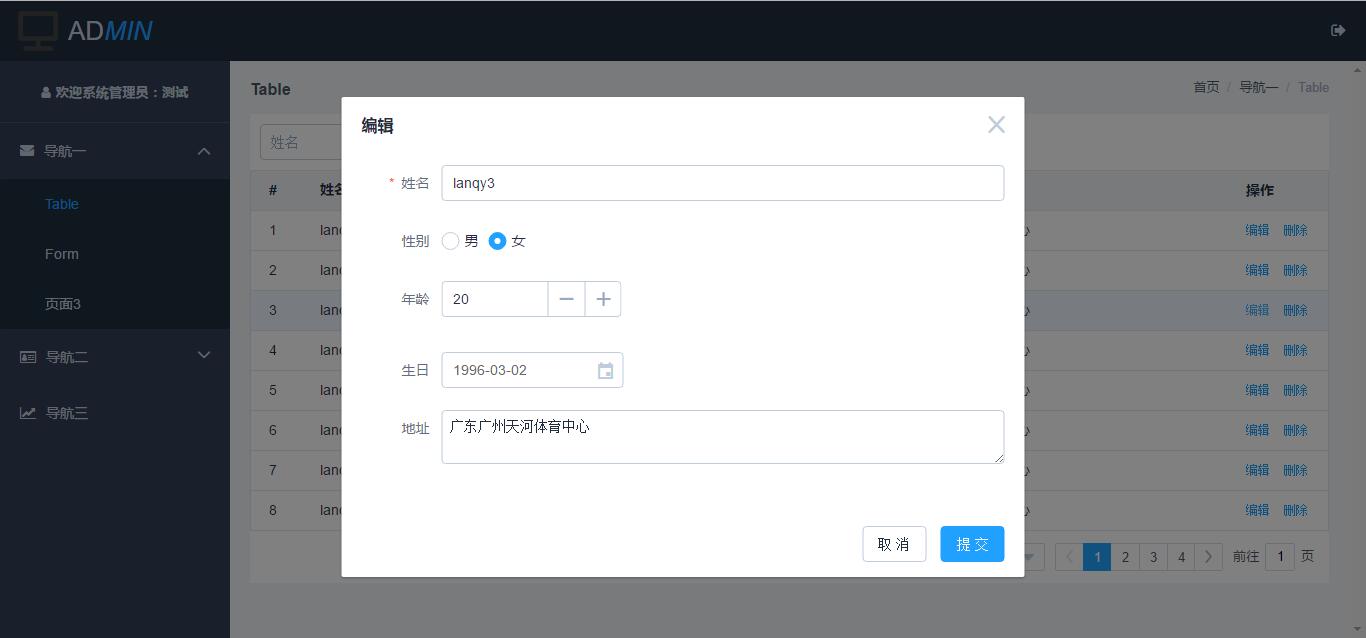Go to page 4 in pagination

click(x=1181, y=557)
